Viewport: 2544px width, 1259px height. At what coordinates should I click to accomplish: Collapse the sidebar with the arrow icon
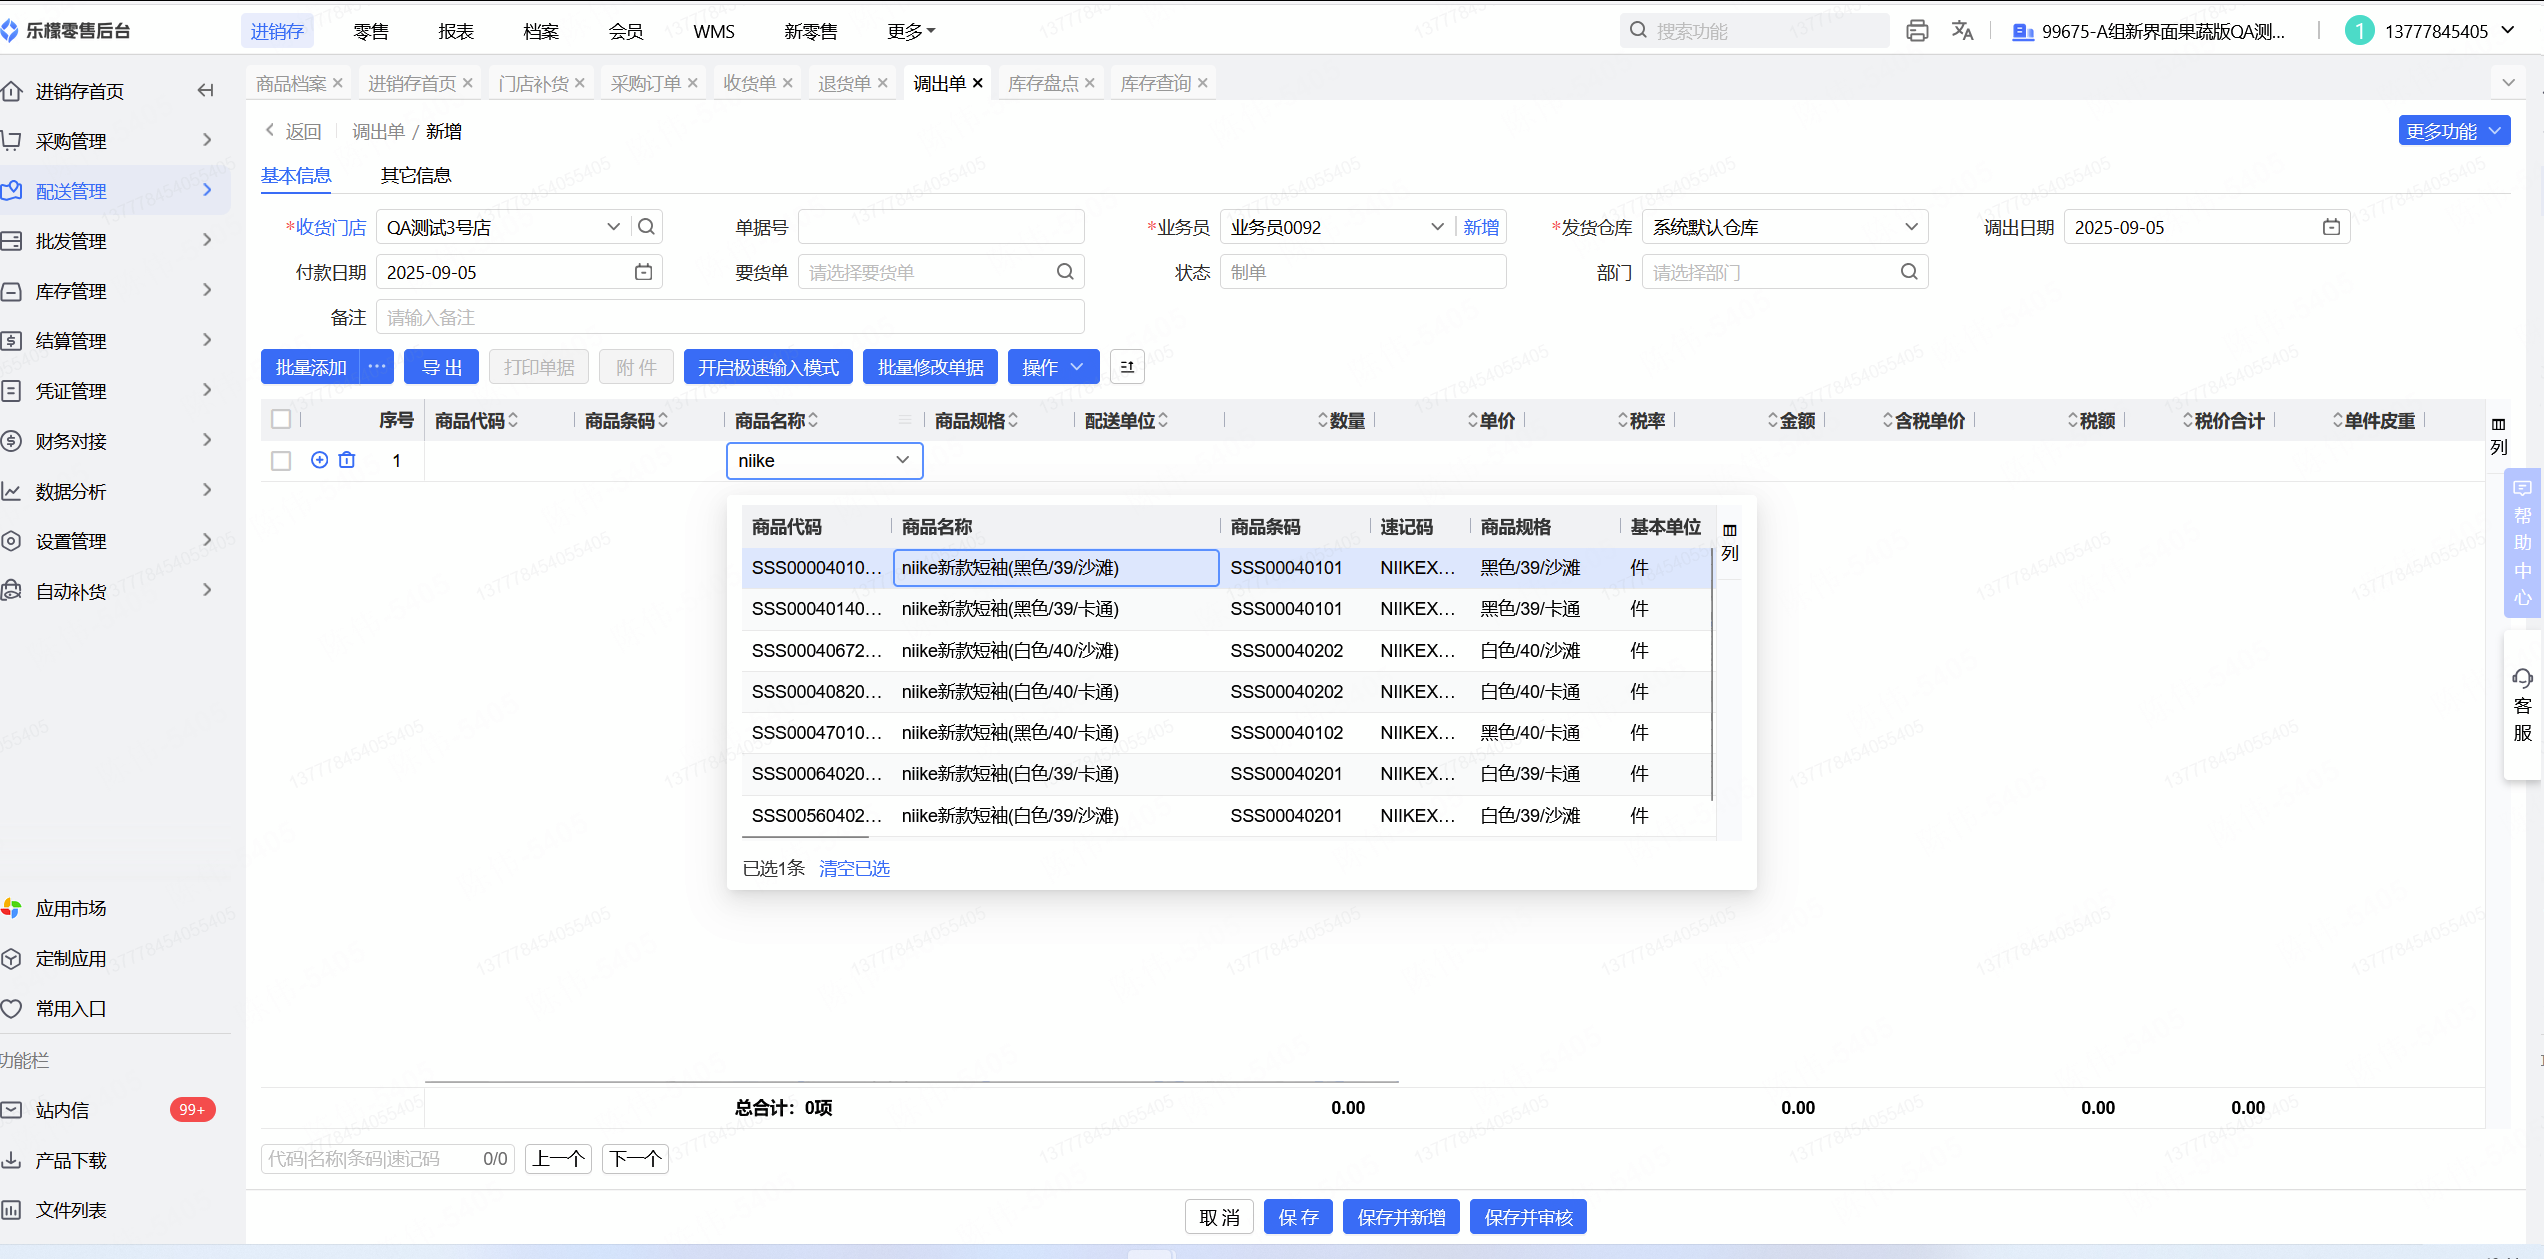click(x=206, y=91)
